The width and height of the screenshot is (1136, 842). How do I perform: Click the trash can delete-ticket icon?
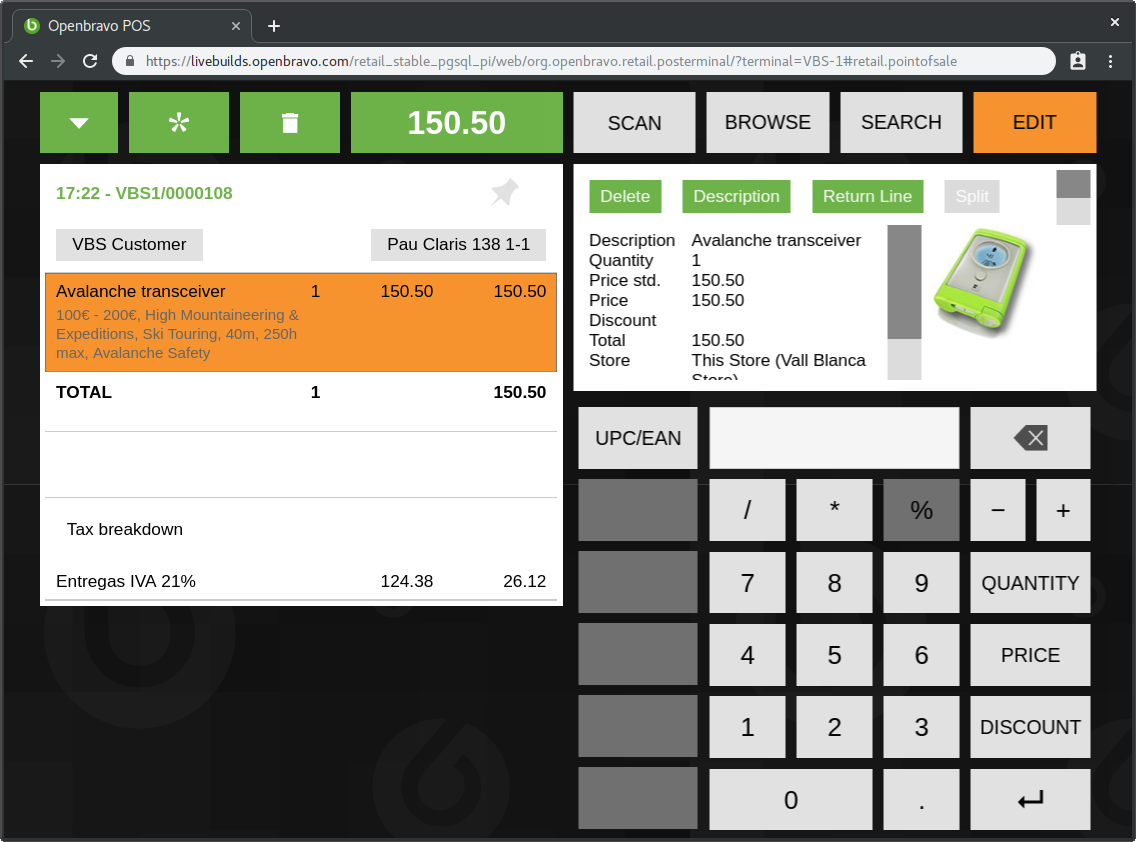click(290, 122)
